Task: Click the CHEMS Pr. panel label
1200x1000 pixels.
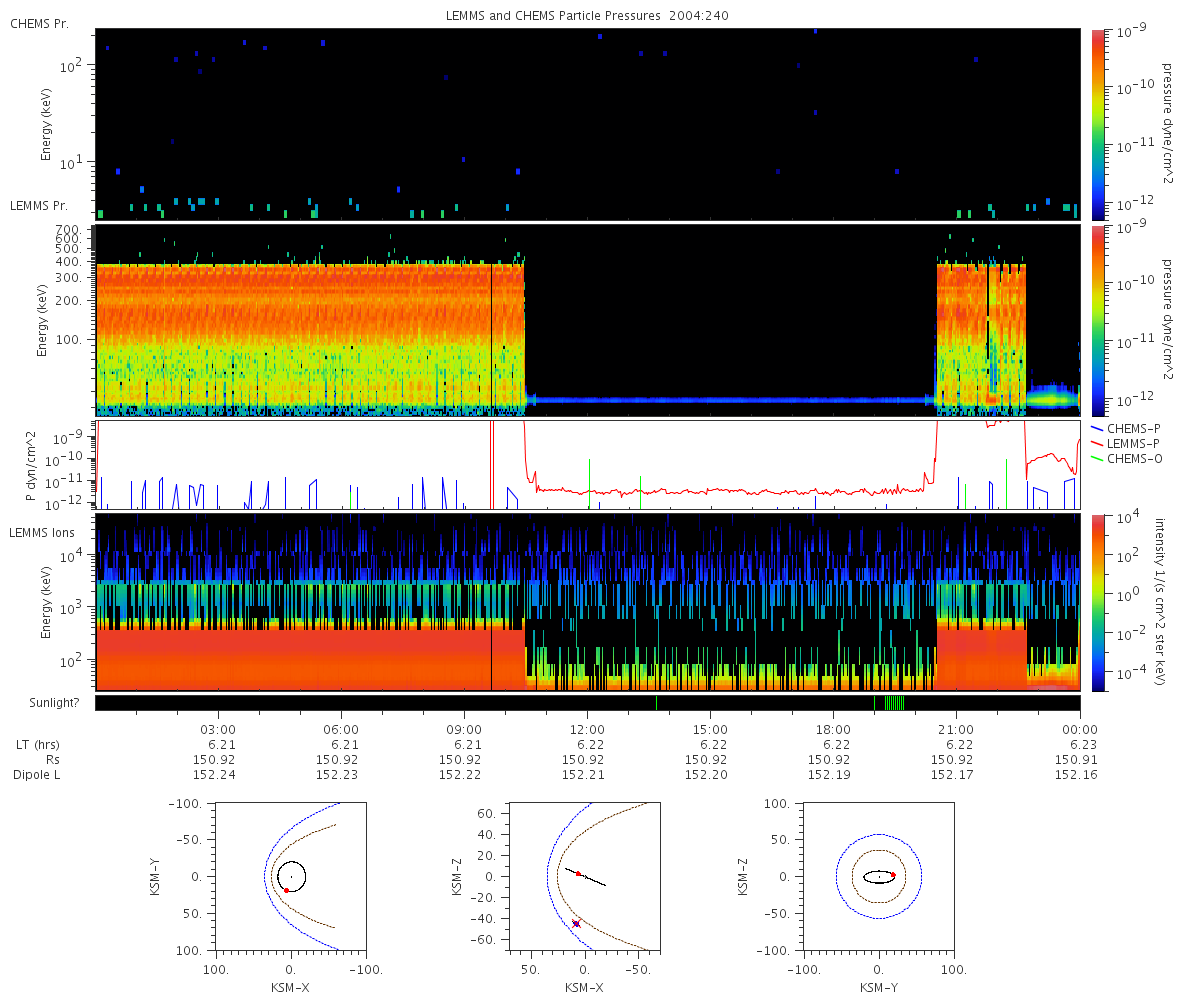Action: [x=39, y=23]
